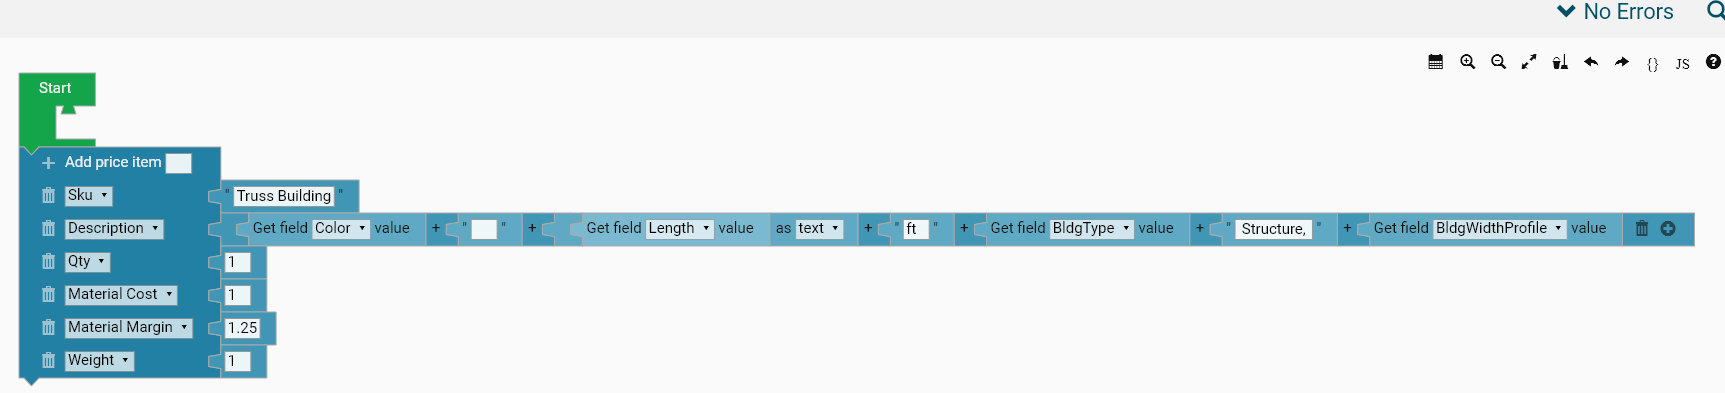Click the zoom in magnifier icon

(x=1467, y=62)
